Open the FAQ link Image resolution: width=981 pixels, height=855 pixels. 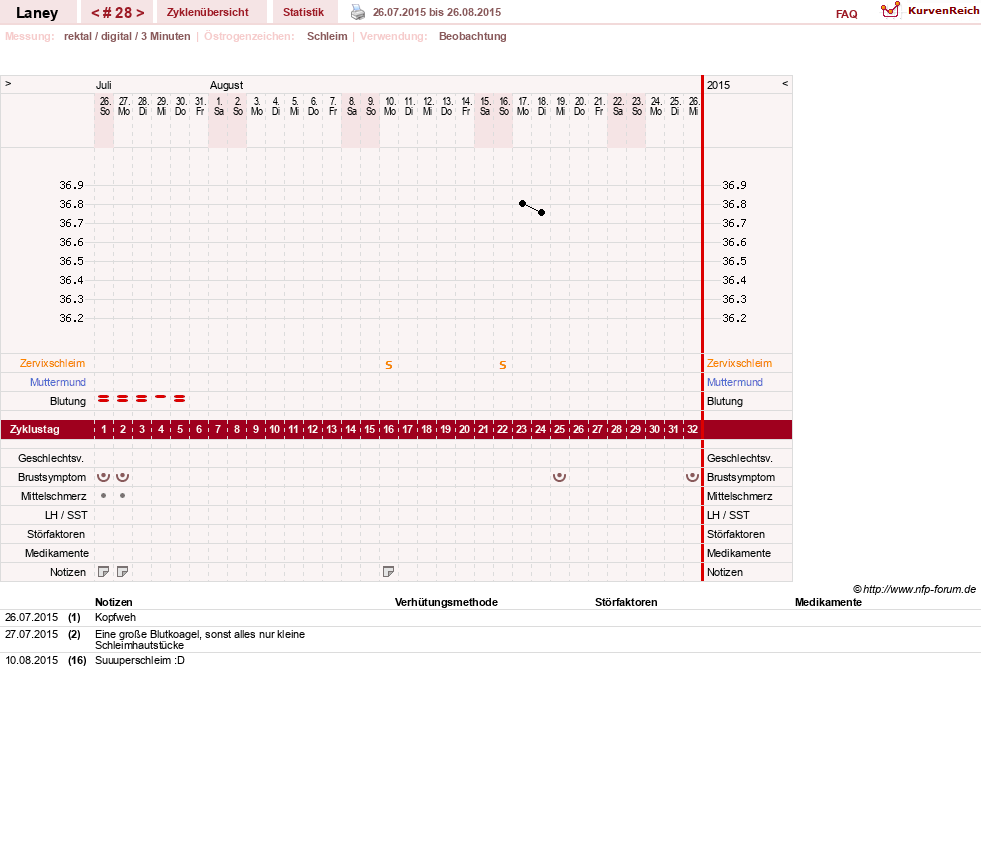click(x=846, y=14)
